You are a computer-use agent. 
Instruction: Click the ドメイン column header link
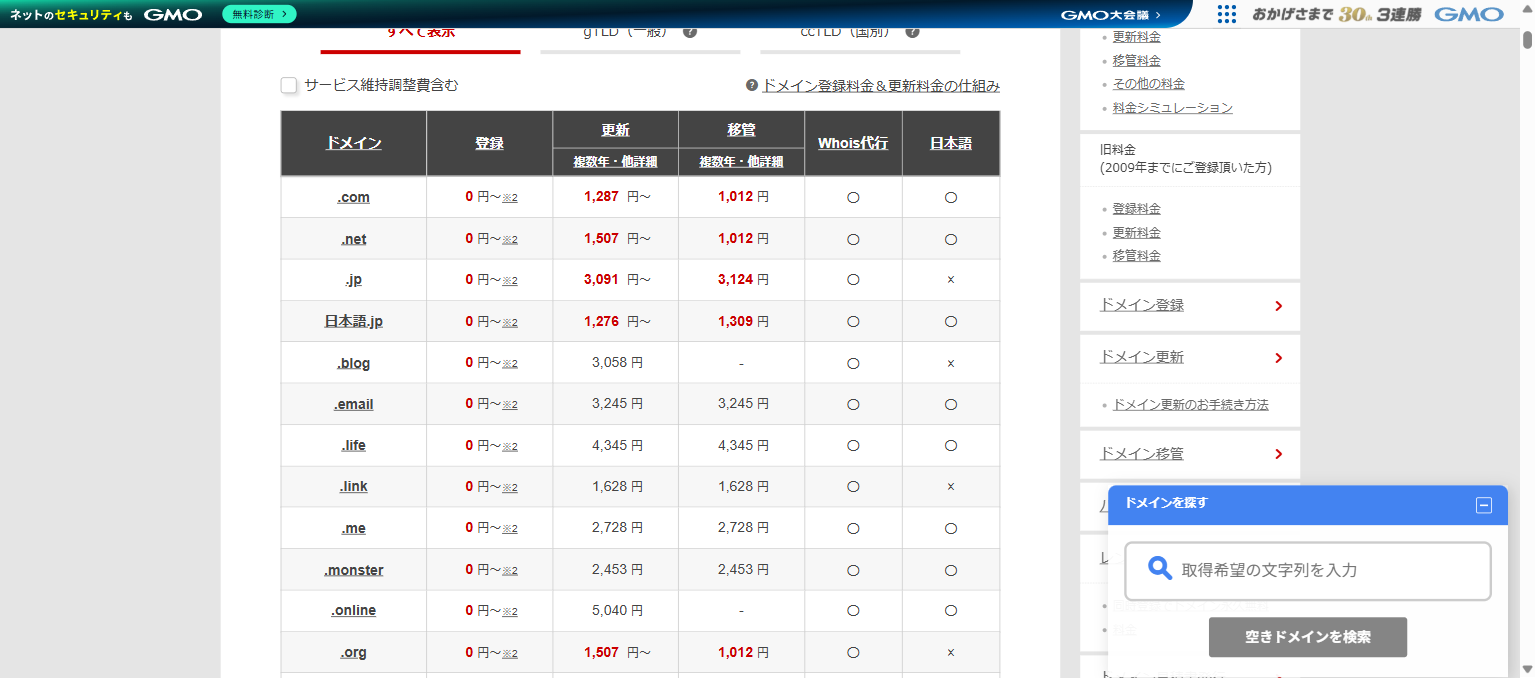point(354,143)
